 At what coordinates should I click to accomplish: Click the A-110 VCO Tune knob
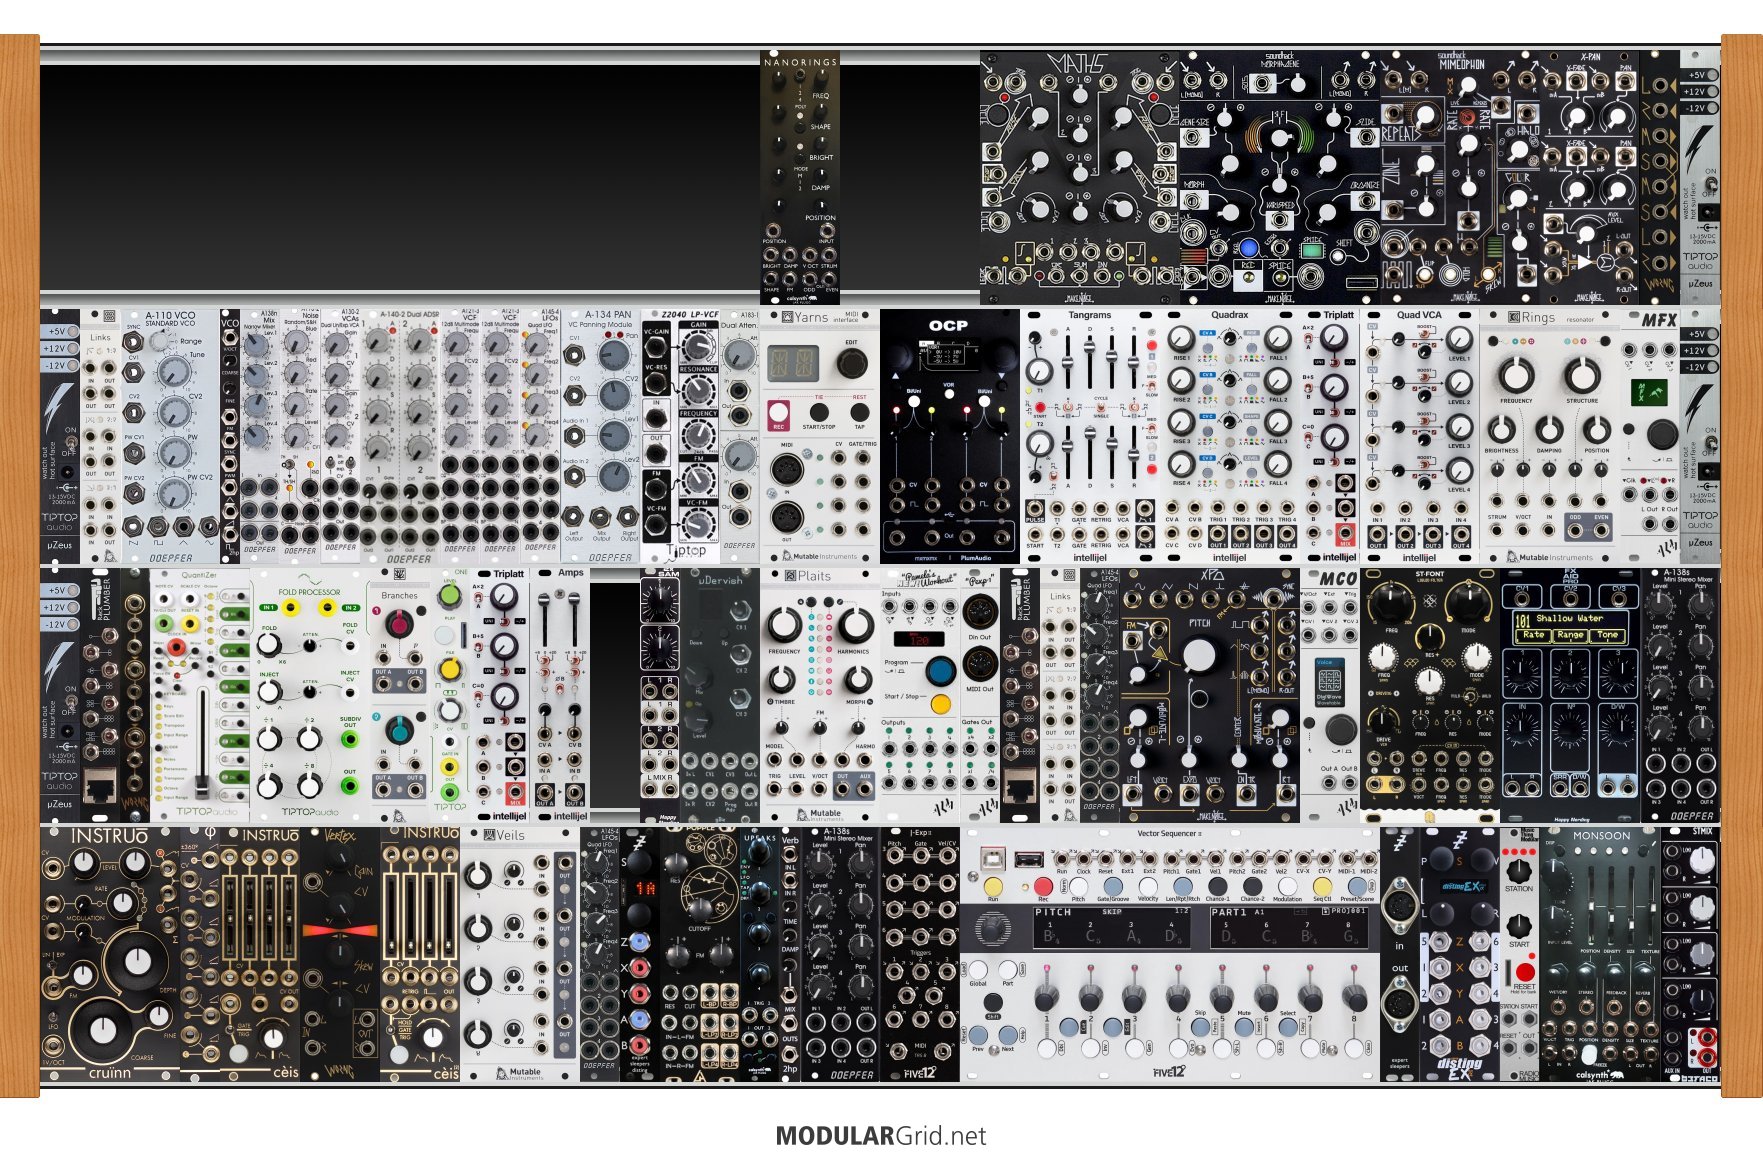[x=174, y=372]
